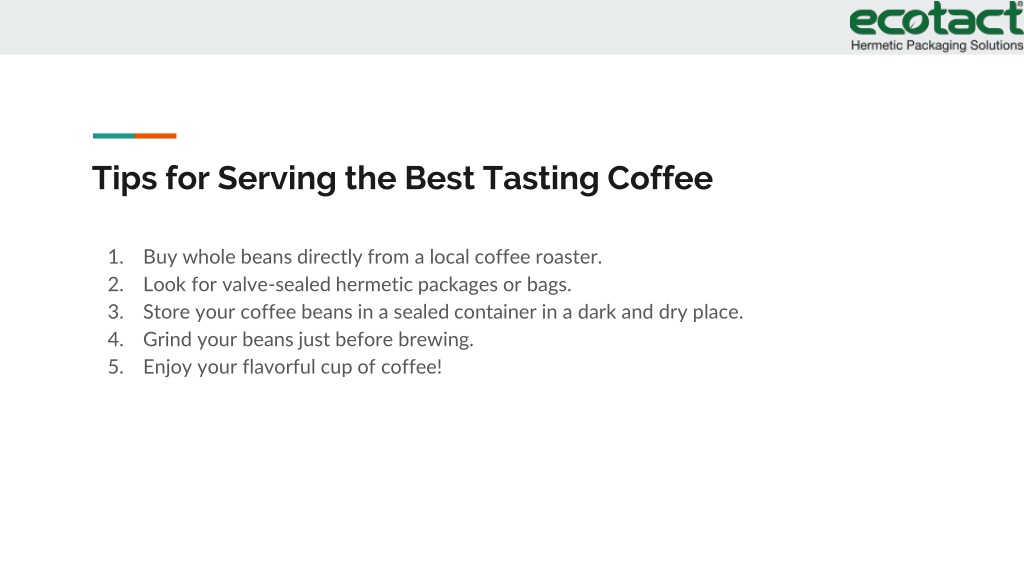
Task: Click the words local coffee roaster
Action: click(515, 257)
